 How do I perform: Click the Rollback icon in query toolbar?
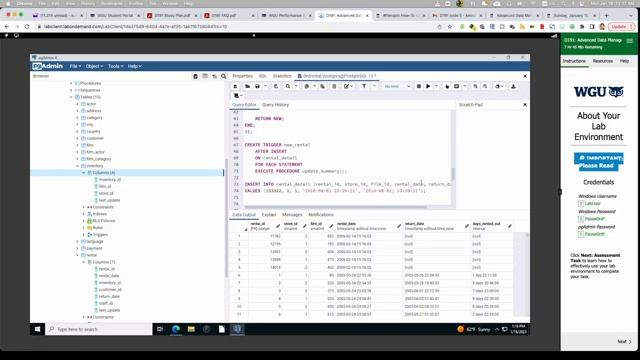point(485,87)
